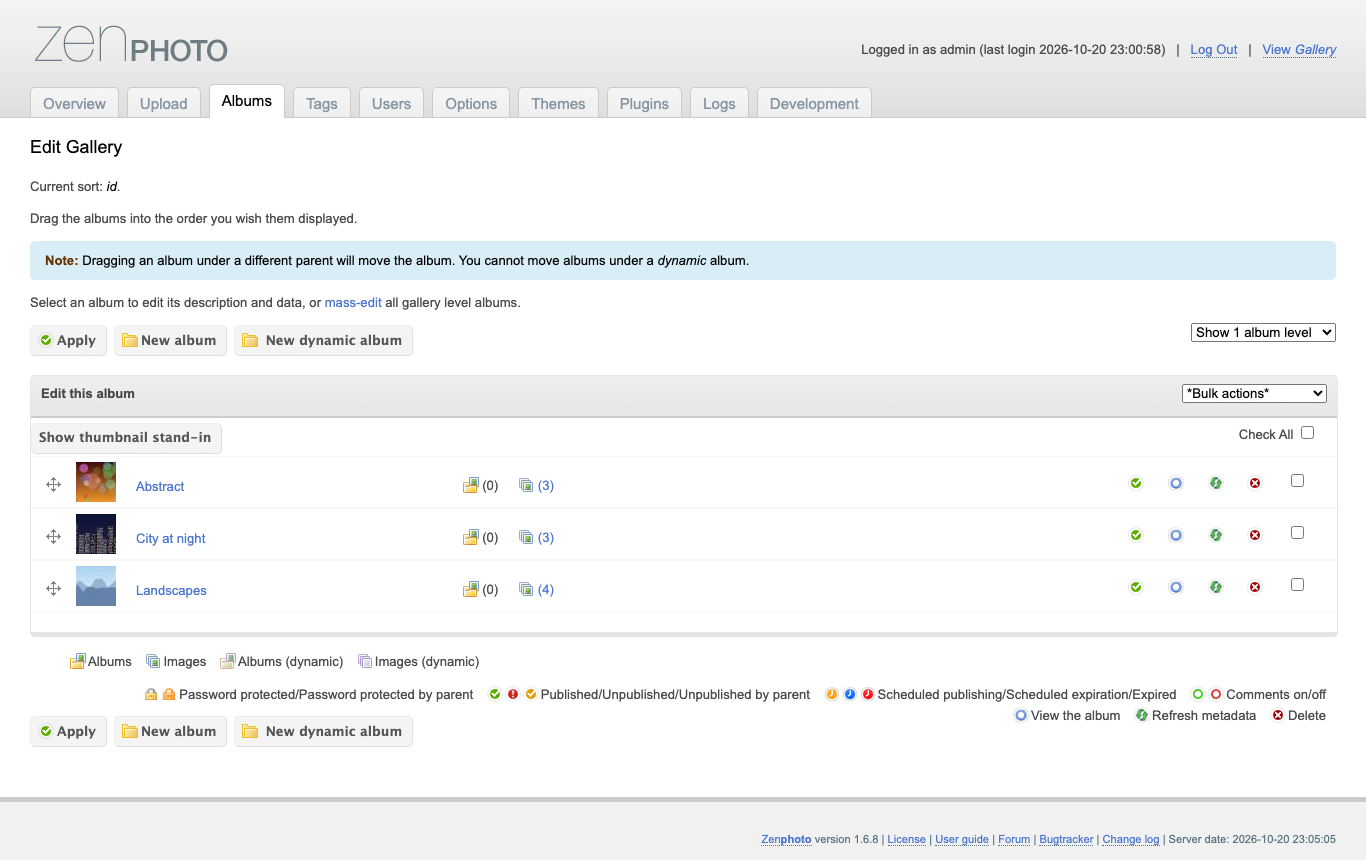Image resolution: width=1366 pixels, height=860 pixels.
Task: Toggle published state of Landscapes album
Action: (x=1136, y=587)
